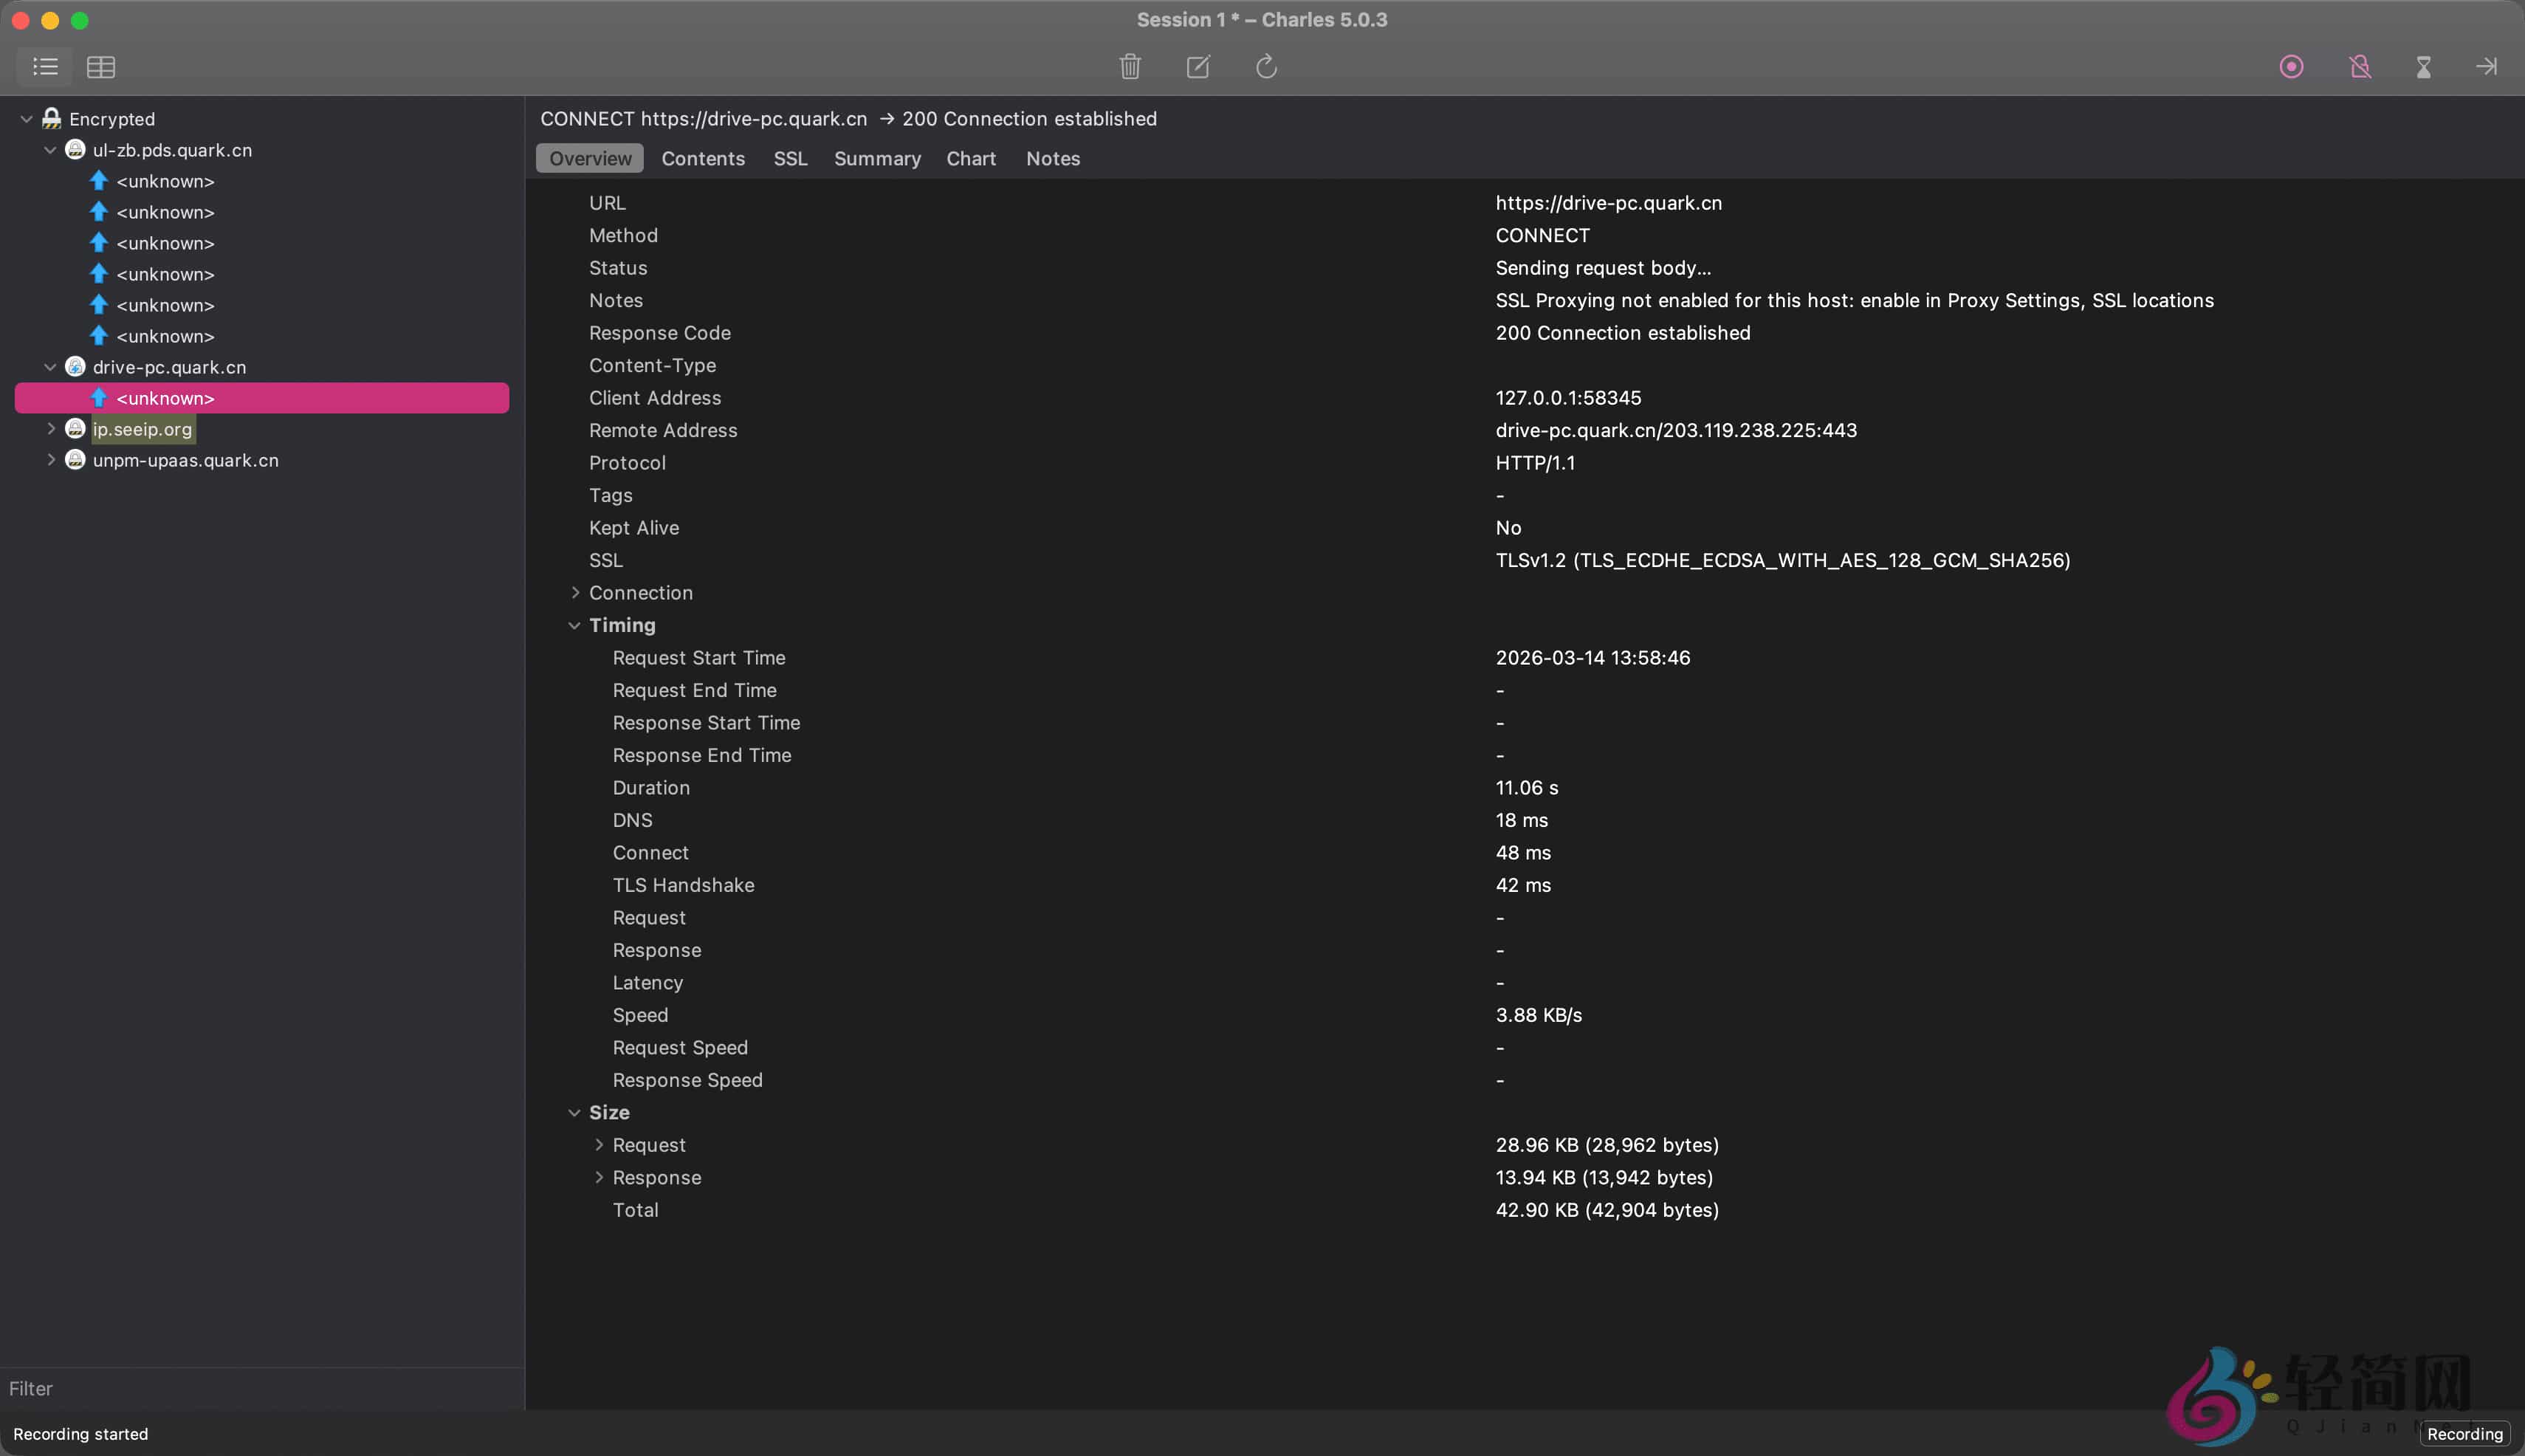This screenshot has width=2525, height=1456.
Task: Open the Compose new request tool
Action: (x=1198, y=66)
